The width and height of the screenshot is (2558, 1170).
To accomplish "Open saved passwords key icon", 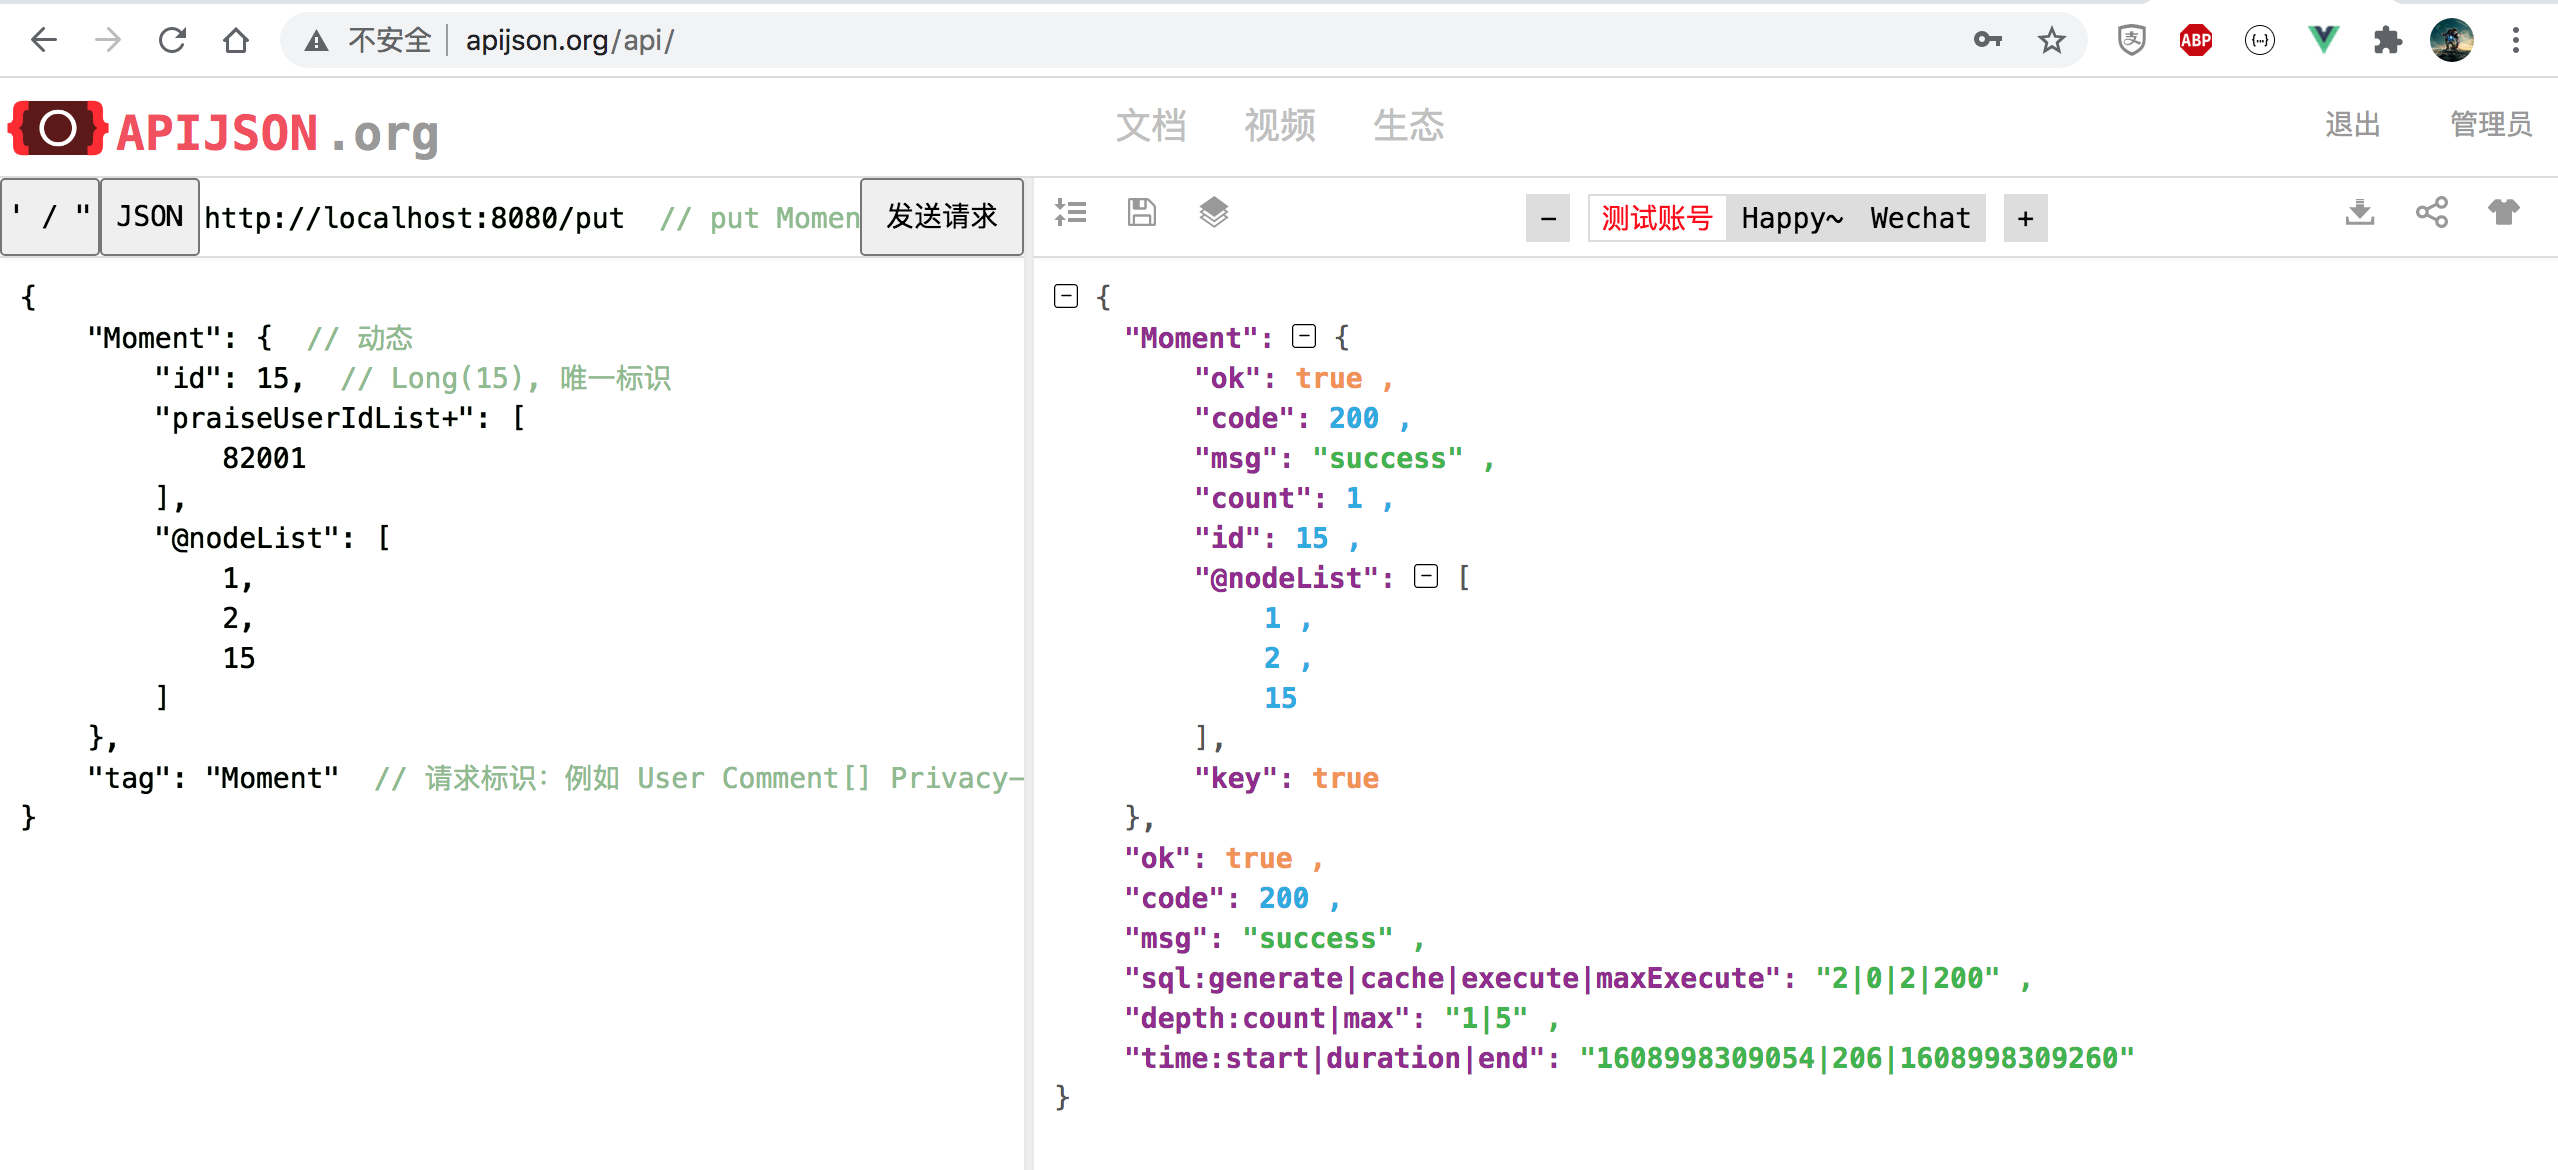I will [1987, 40].
